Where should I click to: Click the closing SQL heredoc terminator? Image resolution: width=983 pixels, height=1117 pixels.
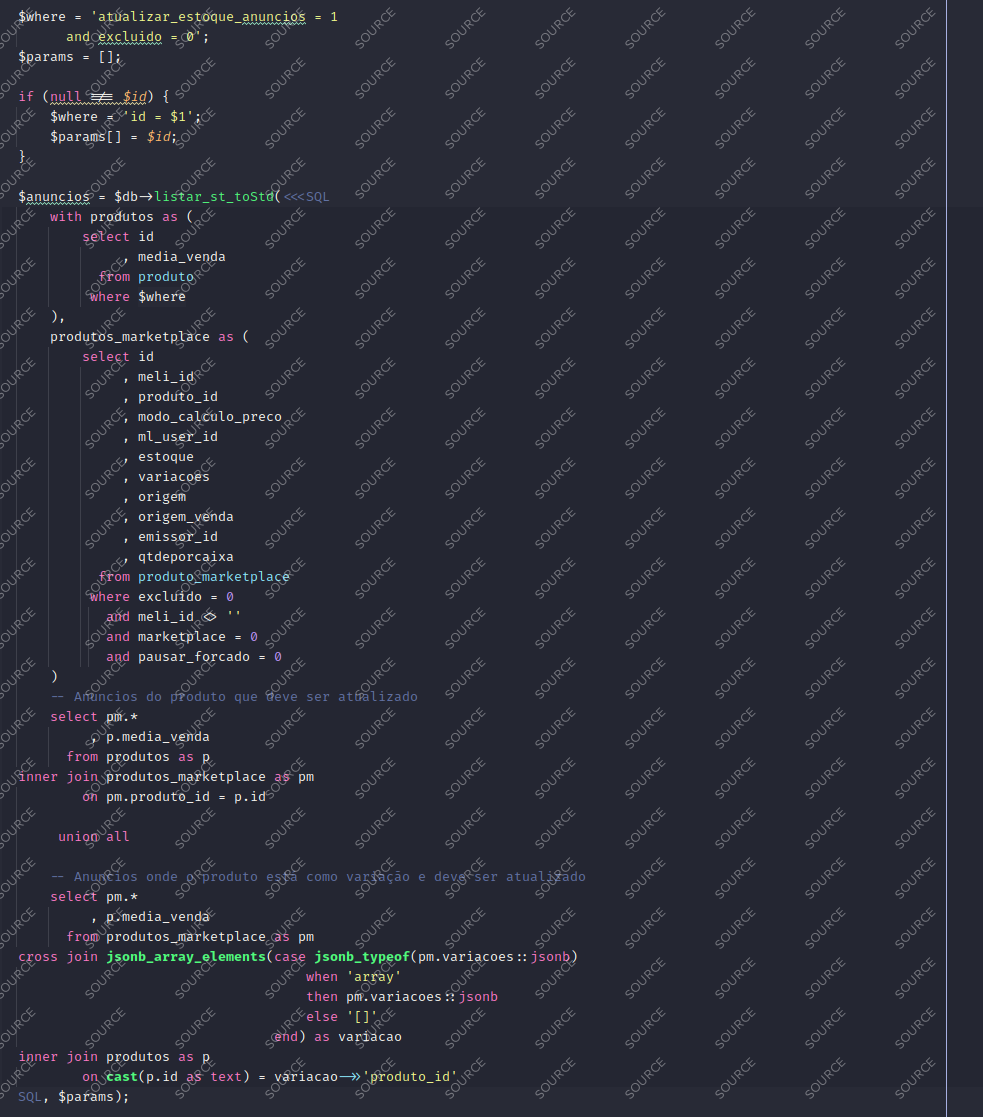(30, 1097)
